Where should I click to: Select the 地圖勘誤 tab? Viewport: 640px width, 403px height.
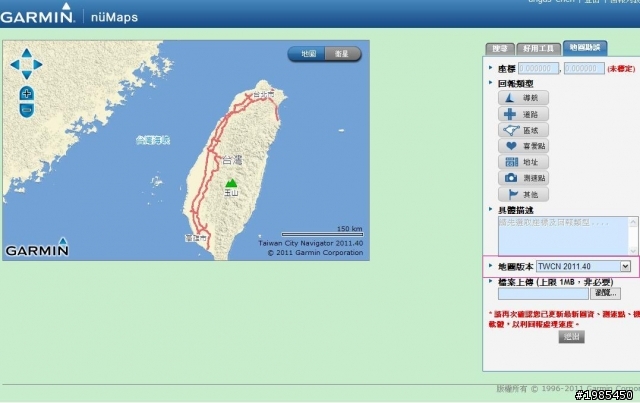585,48
